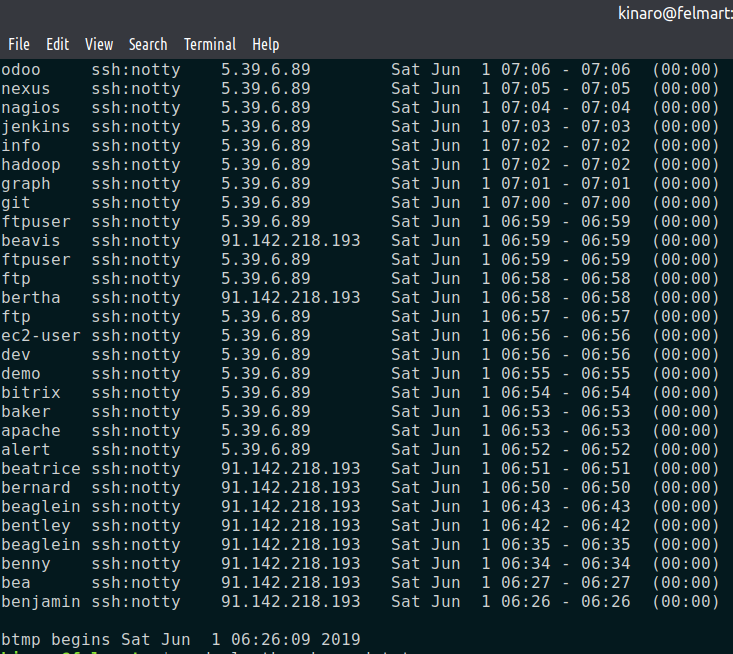
Task: Click the IP address in the bertha row
Action: coord(290,298)
